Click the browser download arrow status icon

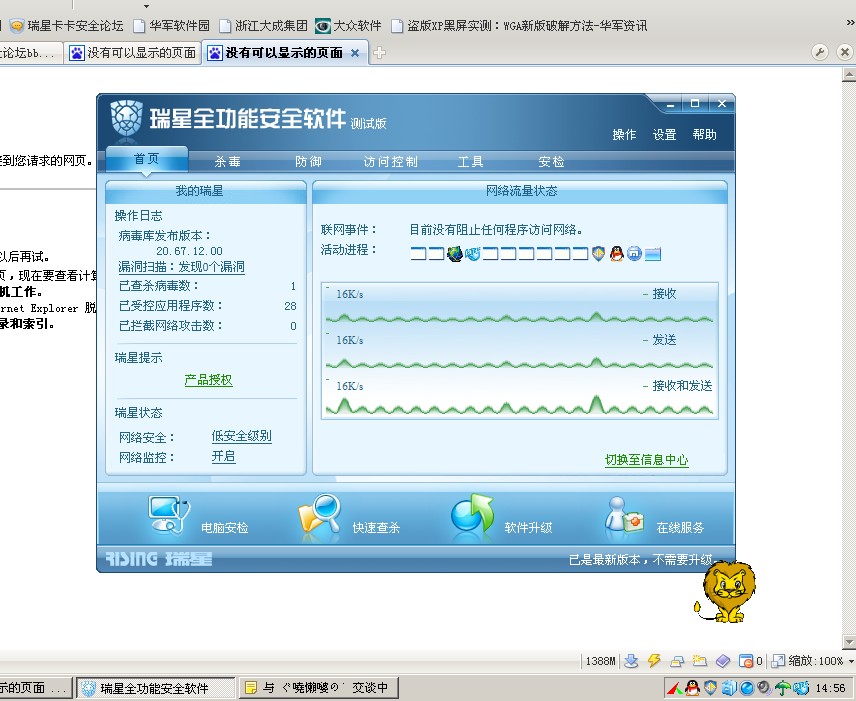point(631,661)
